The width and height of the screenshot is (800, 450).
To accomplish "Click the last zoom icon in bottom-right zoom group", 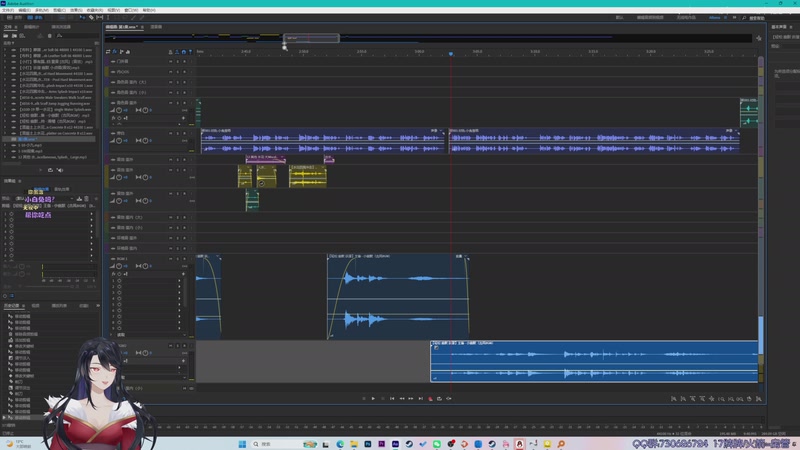I will (x=759, y=398).
